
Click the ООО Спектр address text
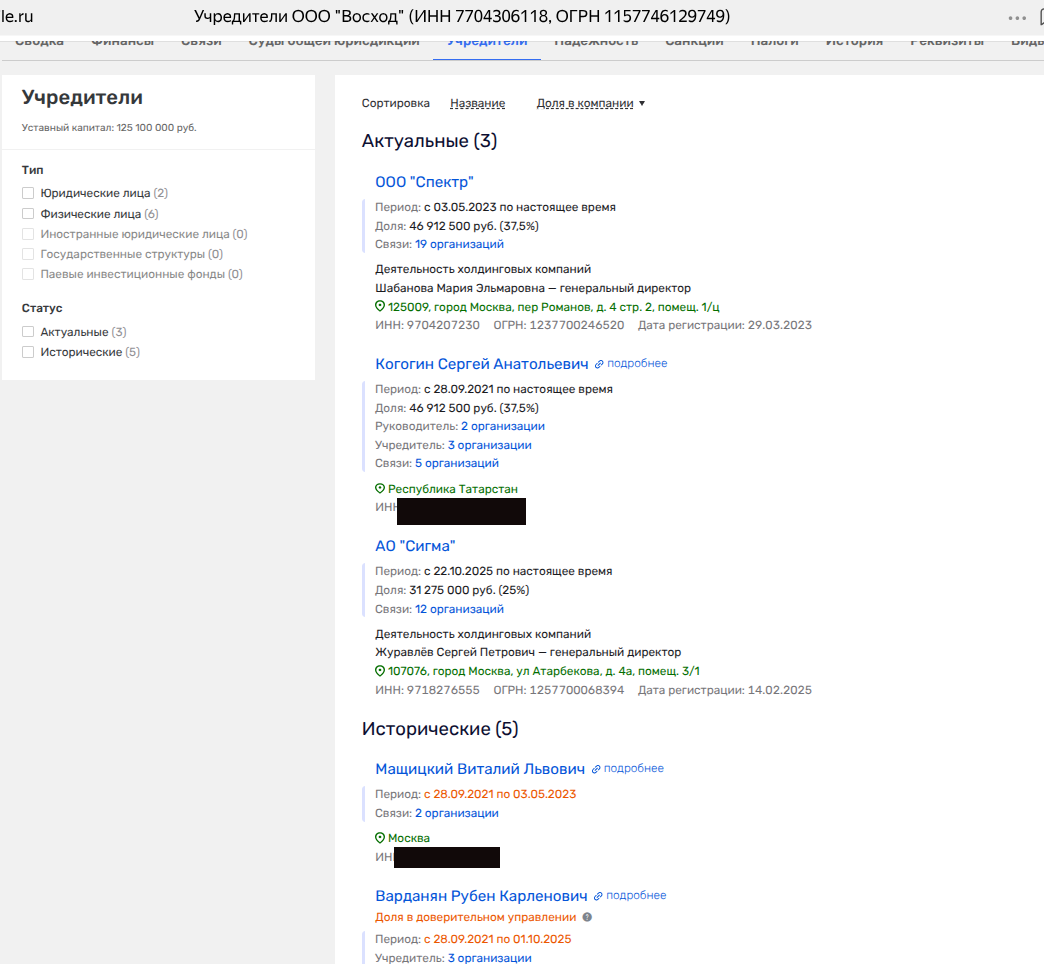tap(553, 307)
